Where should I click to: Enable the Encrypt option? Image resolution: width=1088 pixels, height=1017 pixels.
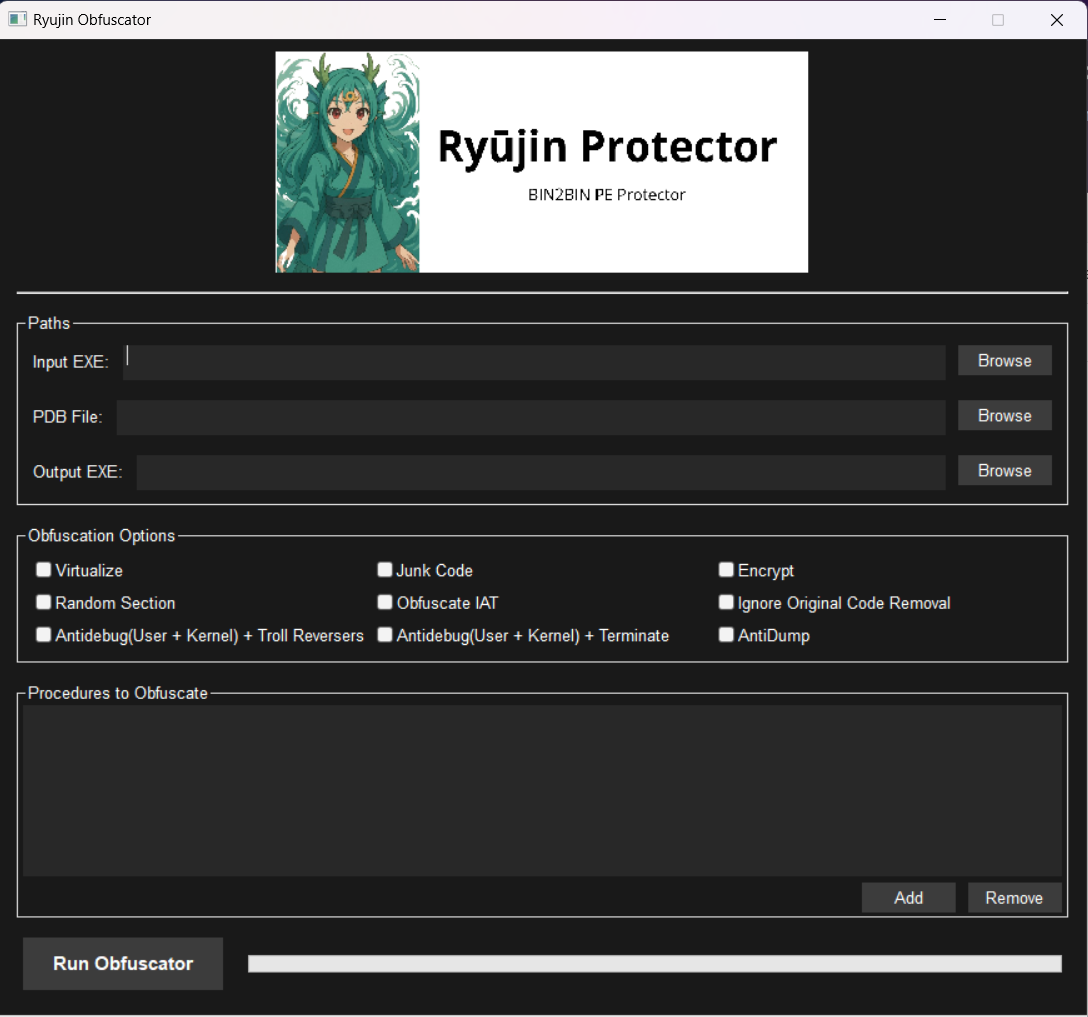[x=726, y=569]
